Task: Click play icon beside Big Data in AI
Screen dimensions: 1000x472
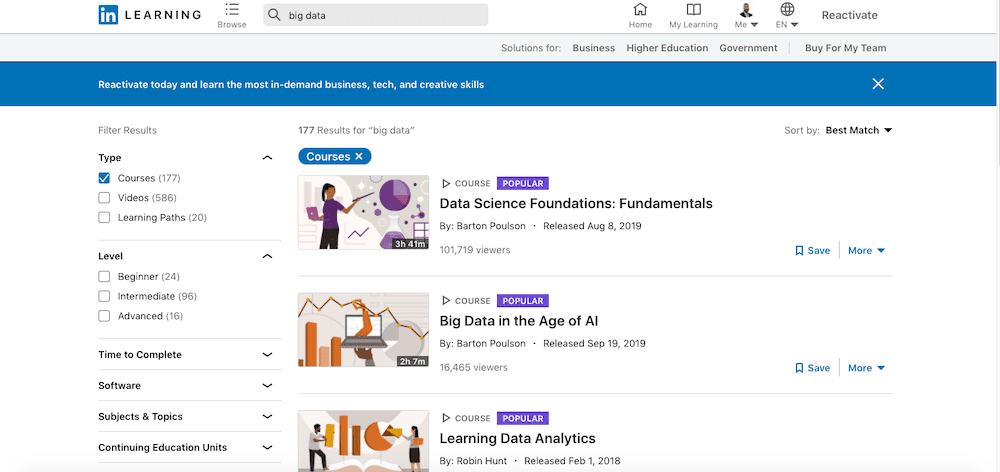Action: (x=446, y=301)
